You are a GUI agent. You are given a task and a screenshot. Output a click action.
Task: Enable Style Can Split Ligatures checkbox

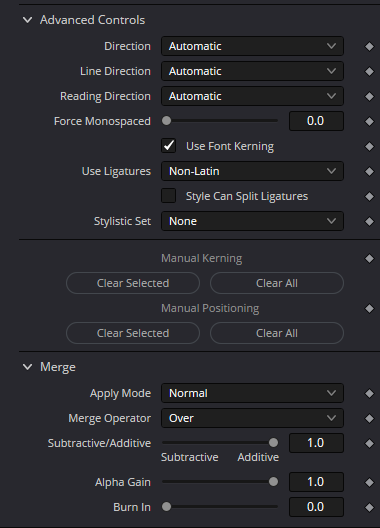[x=168, y=196]
